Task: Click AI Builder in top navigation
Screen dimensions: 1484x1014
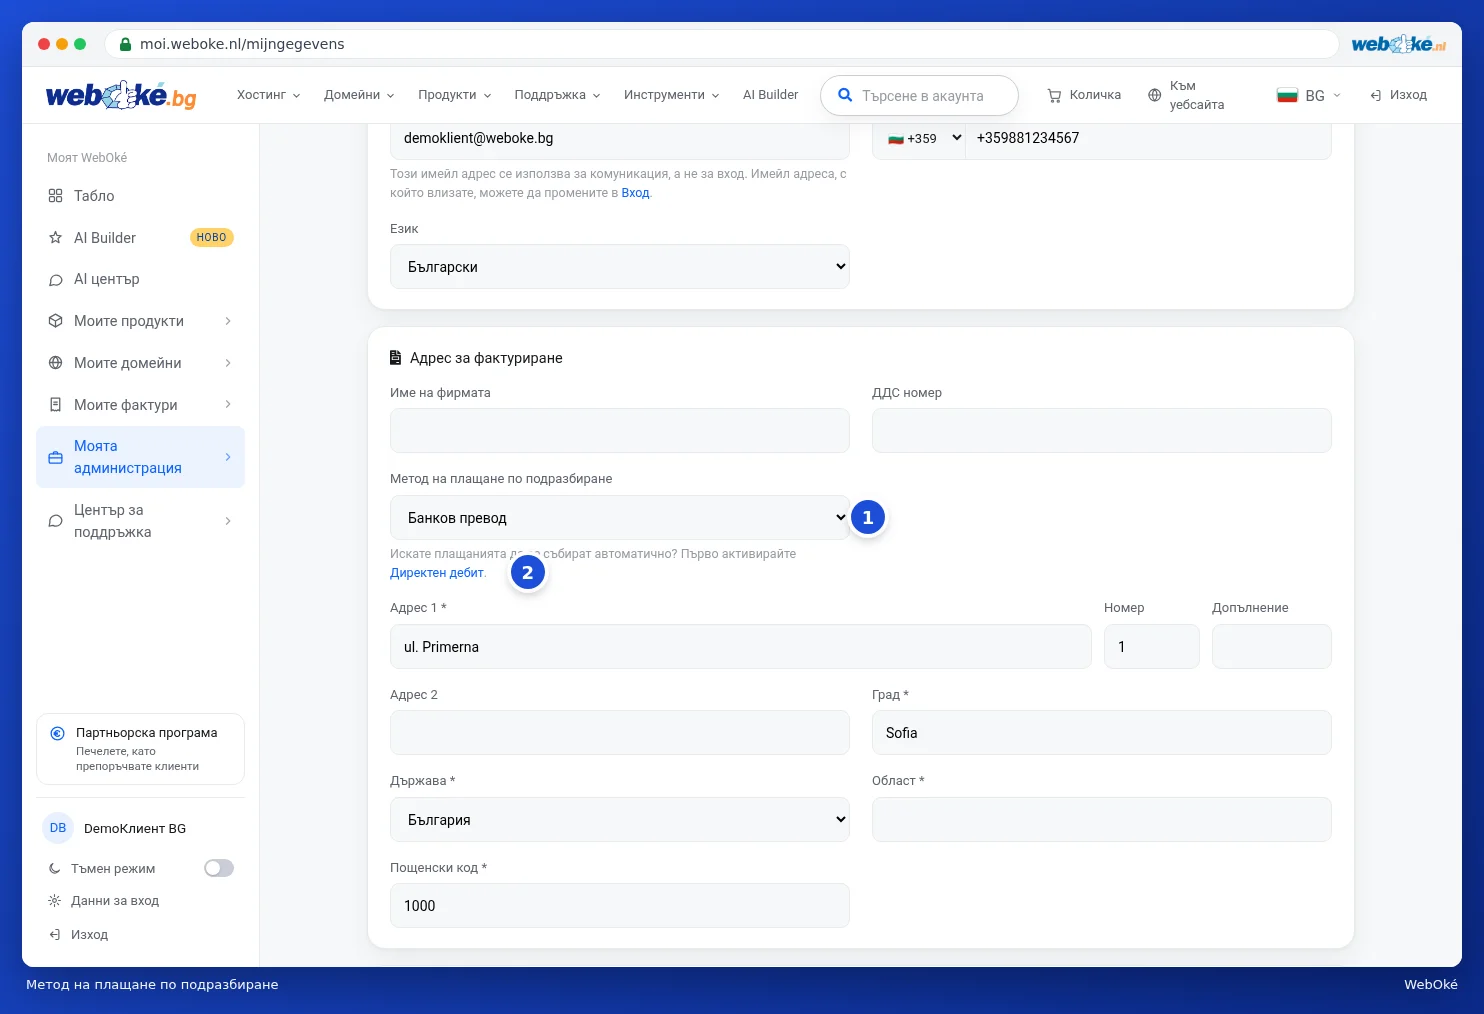Action: pyautogui.click(x=770, y=95)
